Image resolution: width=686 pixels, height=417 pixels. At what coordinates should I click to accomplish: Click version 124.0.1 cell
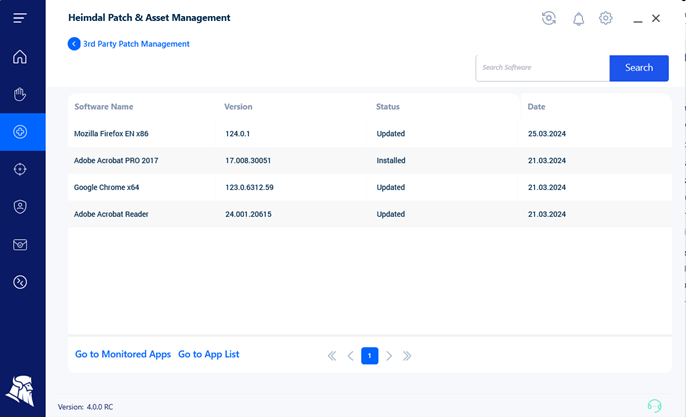pyautogui.click(x=238, y=134)
